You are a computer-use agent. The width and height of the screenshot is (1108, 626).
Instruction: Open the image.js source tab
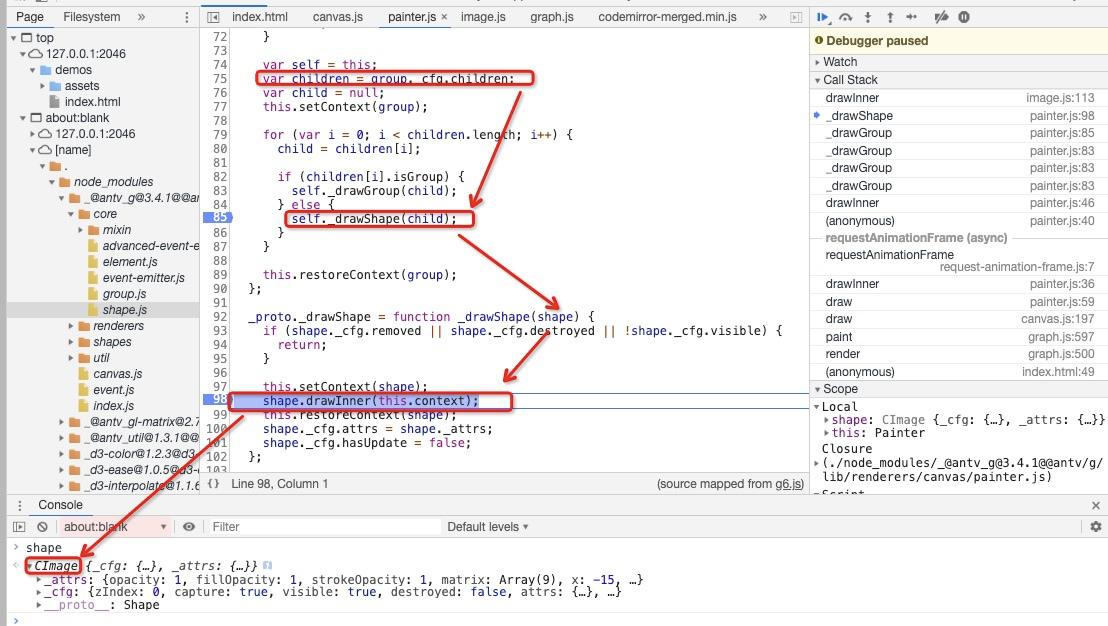tap(483, 17)
